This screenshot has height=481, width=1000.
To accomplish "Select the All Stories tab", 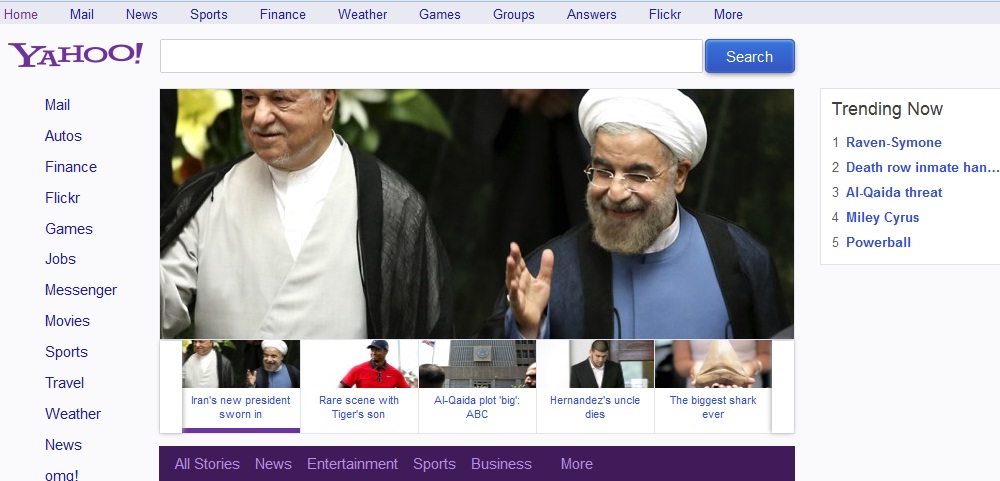I will point(207,464).
